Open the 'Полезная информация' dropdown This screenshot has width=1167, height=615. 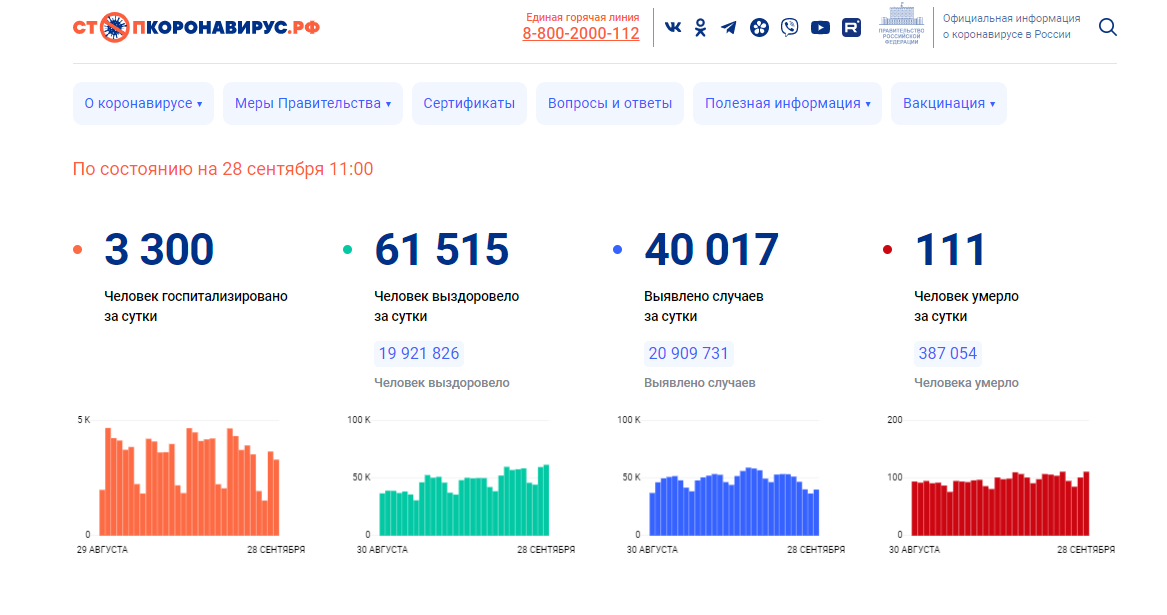click(787, 103)
